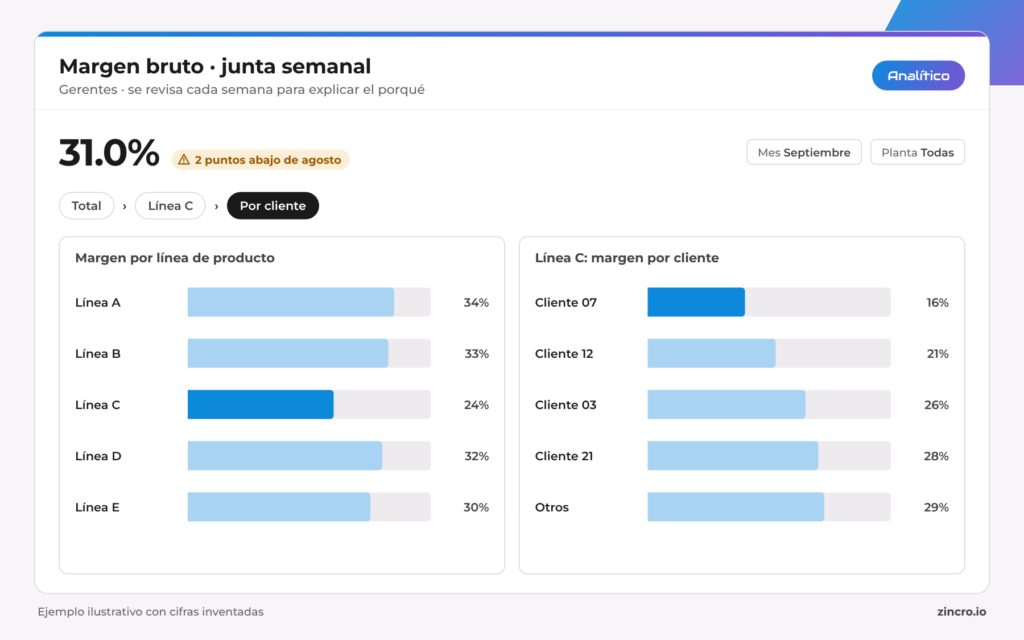The height and width of the screenshot is (640, 1024).
Task: Click the warning triangle icon
Action: [184, 159]
